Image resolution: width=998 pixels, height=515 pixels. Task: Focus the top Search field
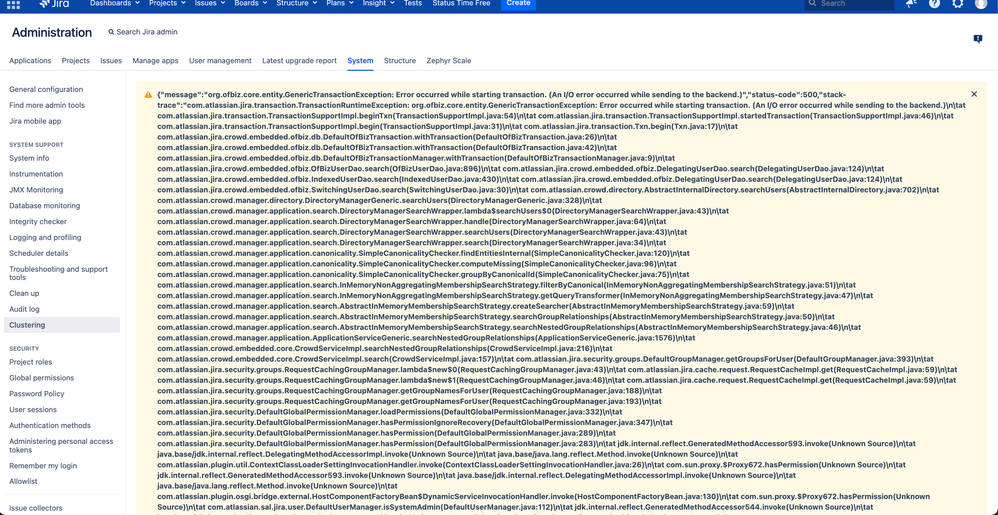(849, 4)
